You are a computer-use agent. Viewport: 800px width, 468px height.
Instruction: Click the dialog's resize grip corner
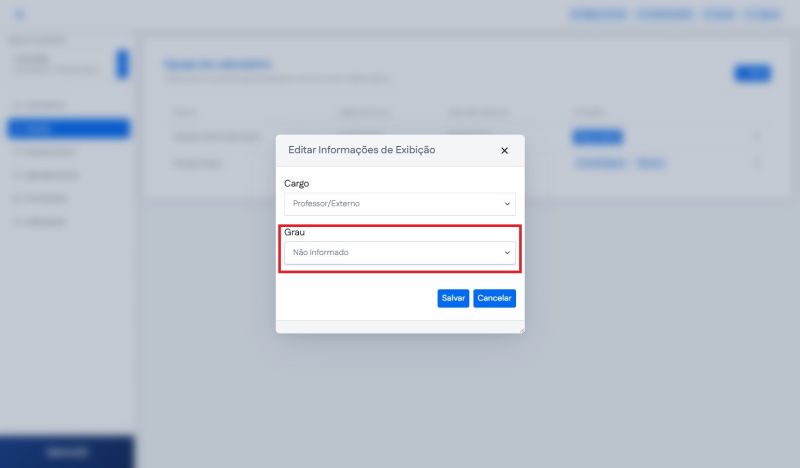click(x=521, y=329)
